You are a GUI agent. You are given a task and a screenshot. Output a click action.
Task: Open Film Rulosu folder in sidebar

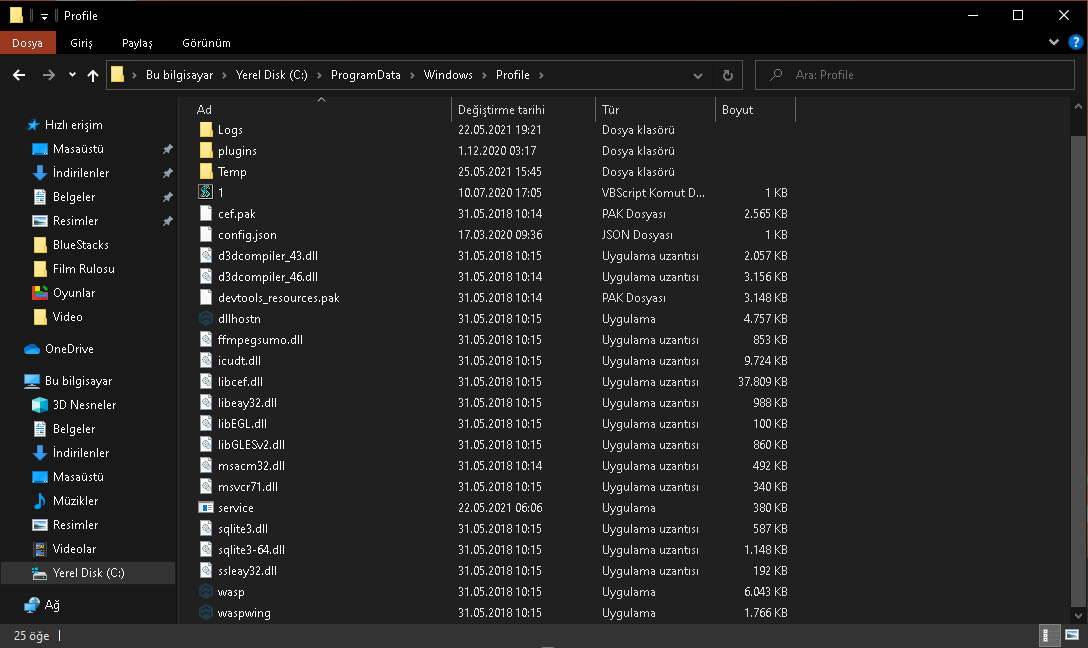(x=83, y=269)
